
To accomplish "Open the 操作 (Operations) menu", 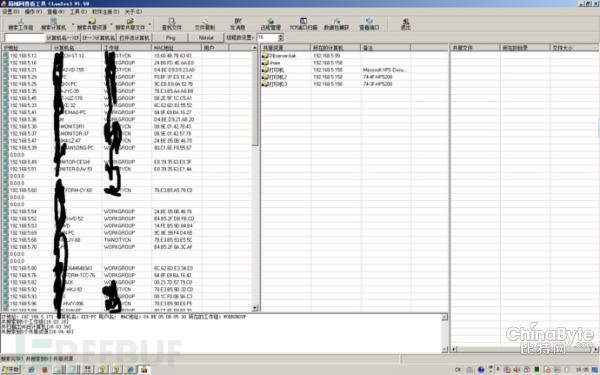I will click(x=33, y=12).
